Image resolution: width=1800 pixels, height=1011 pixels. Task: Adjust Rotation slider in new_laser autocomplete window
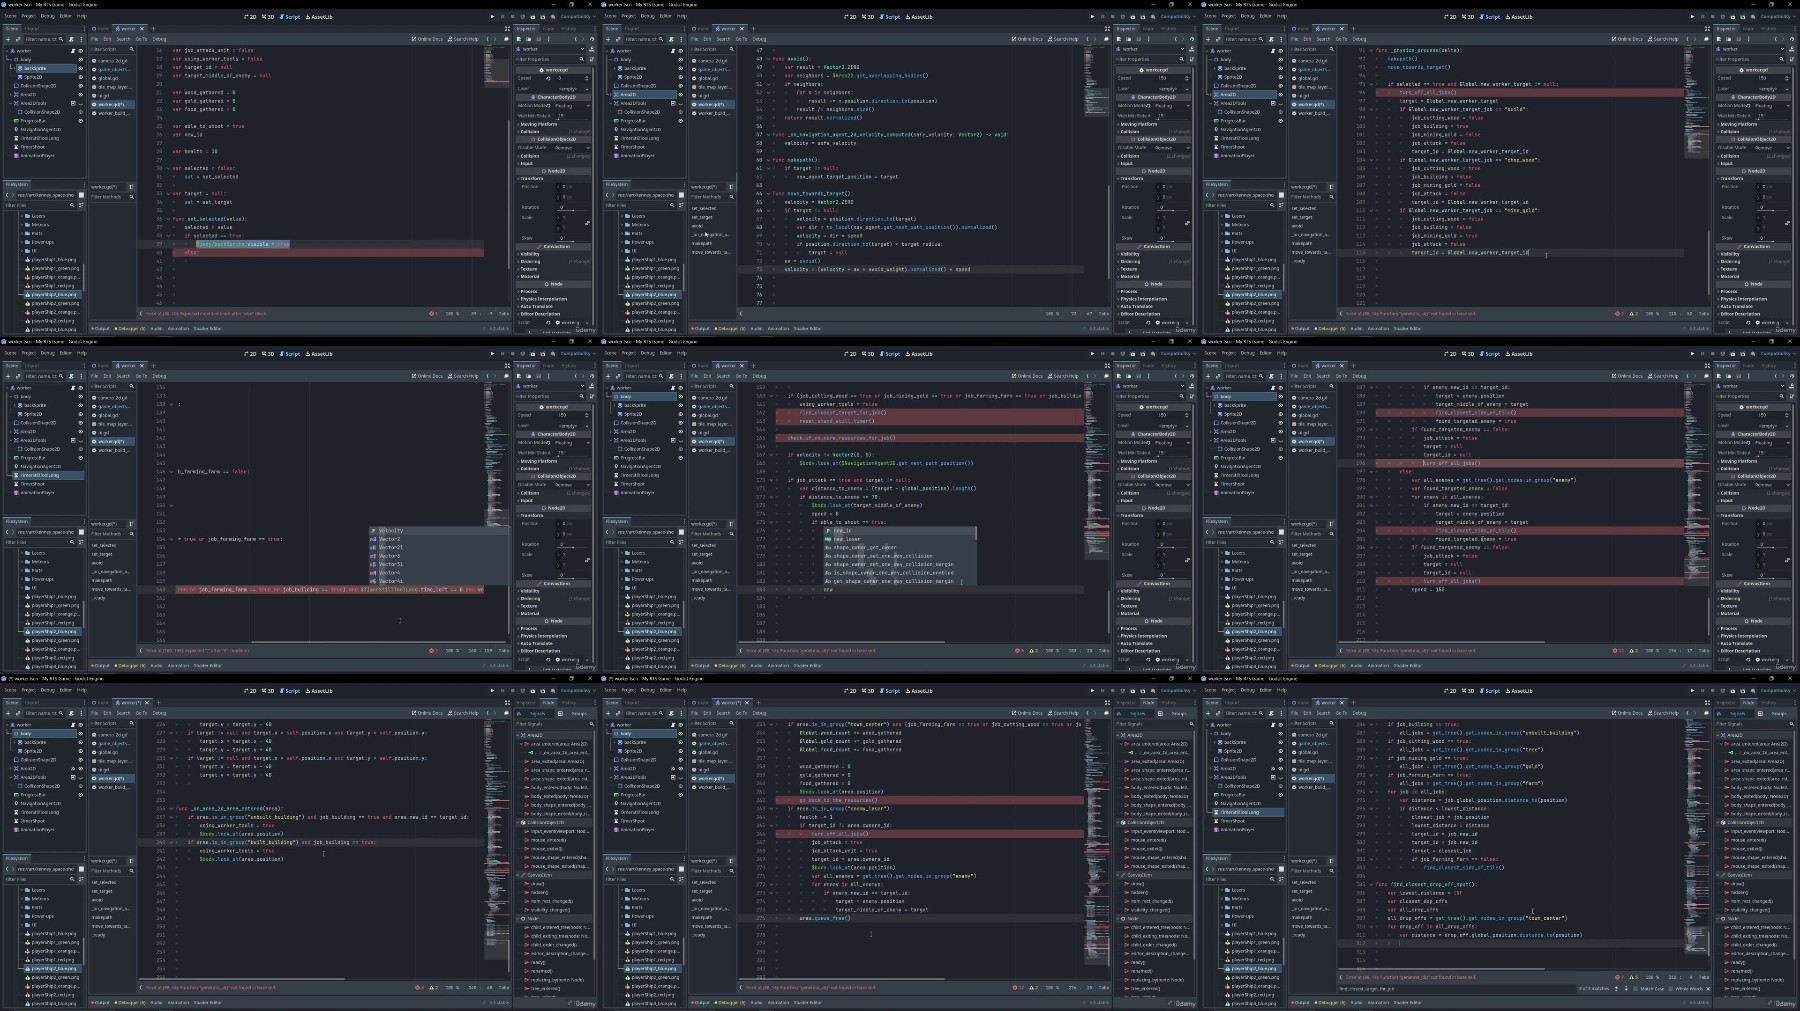(x=1172, y=545)
